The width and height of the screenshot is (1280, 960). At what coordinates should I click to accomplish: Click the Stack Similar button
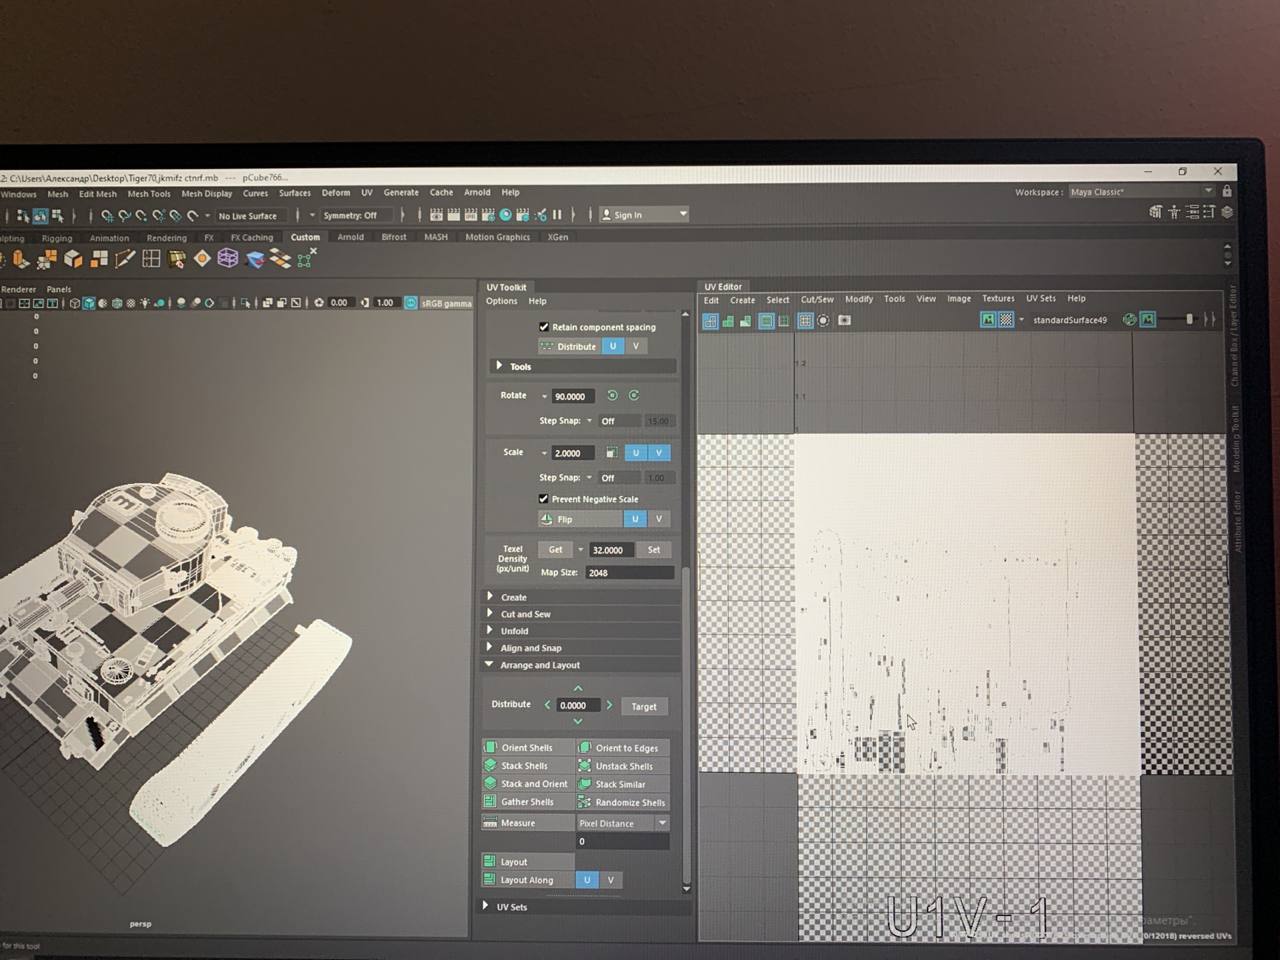(x=623, y=784)
